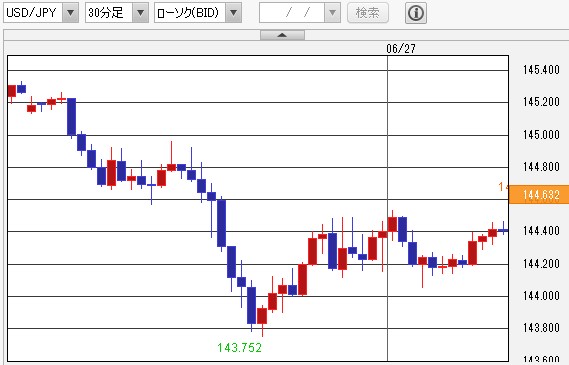Viewport: 569px width, 365px height.
Task: Click the large blue candle dropping from 145.200
Action: [x=71, y=117]
